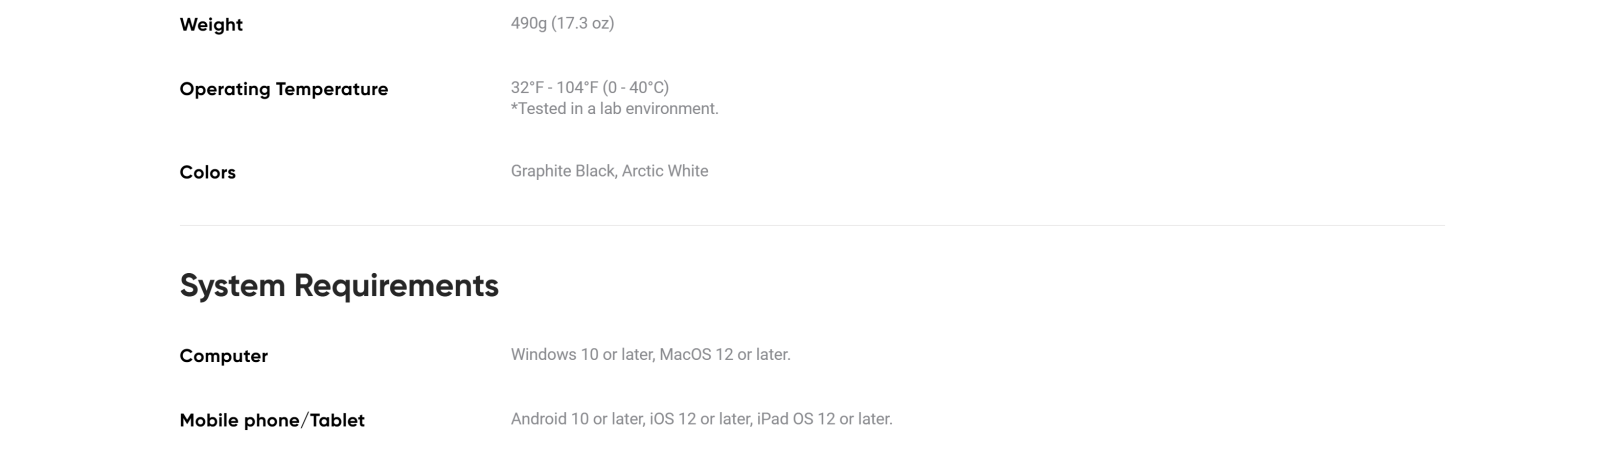1600x475 pixels.
Task: Select the Colors specification label
Action: [x=207, y=172]
